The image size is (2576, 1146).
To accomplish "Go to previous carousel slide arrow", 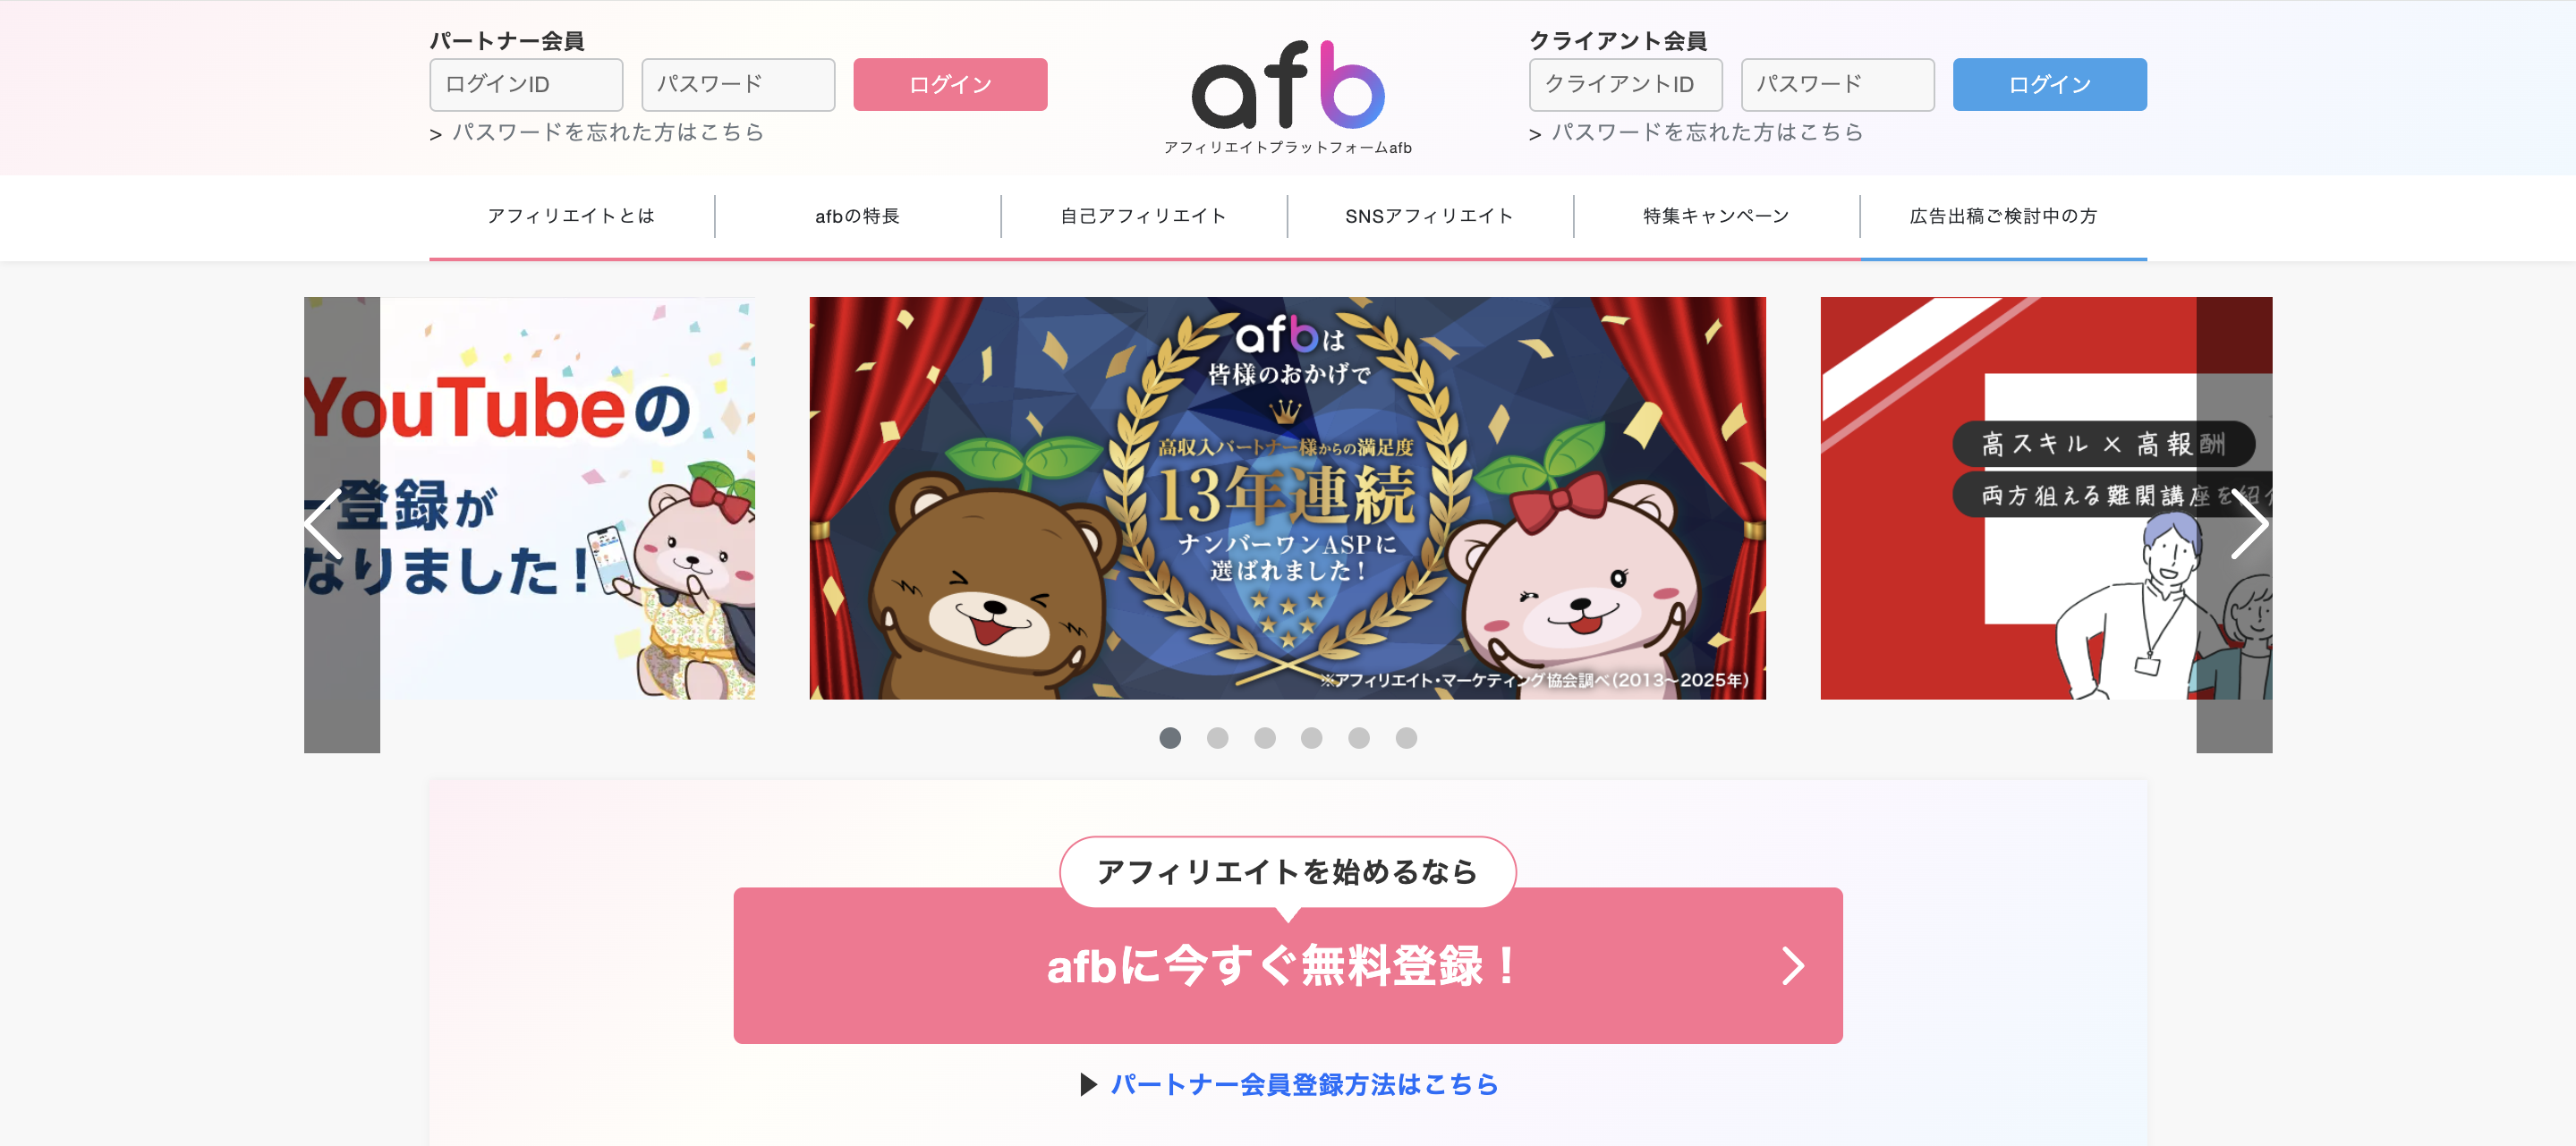I will (324, 523).
